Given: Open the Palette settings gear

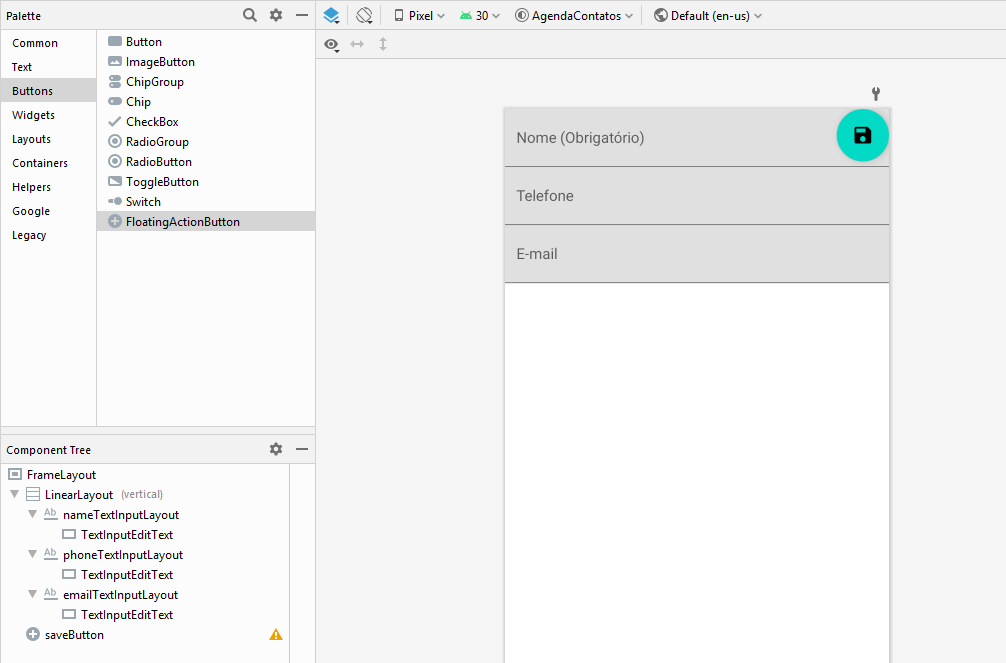Looking at the screenshot, I should click(x=276, y=15).
